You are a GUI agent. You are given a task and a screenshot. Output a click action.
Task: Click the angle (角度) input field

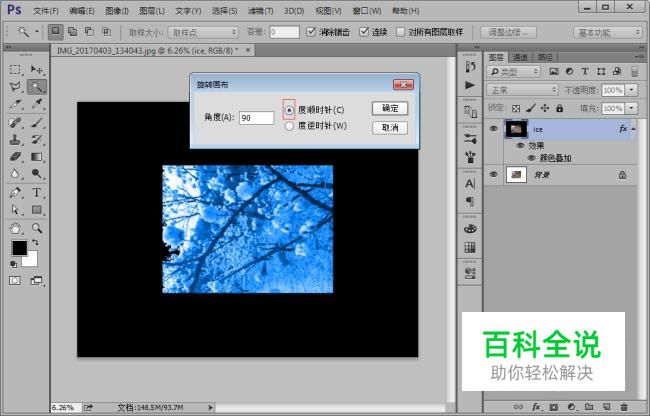(256, 118)
